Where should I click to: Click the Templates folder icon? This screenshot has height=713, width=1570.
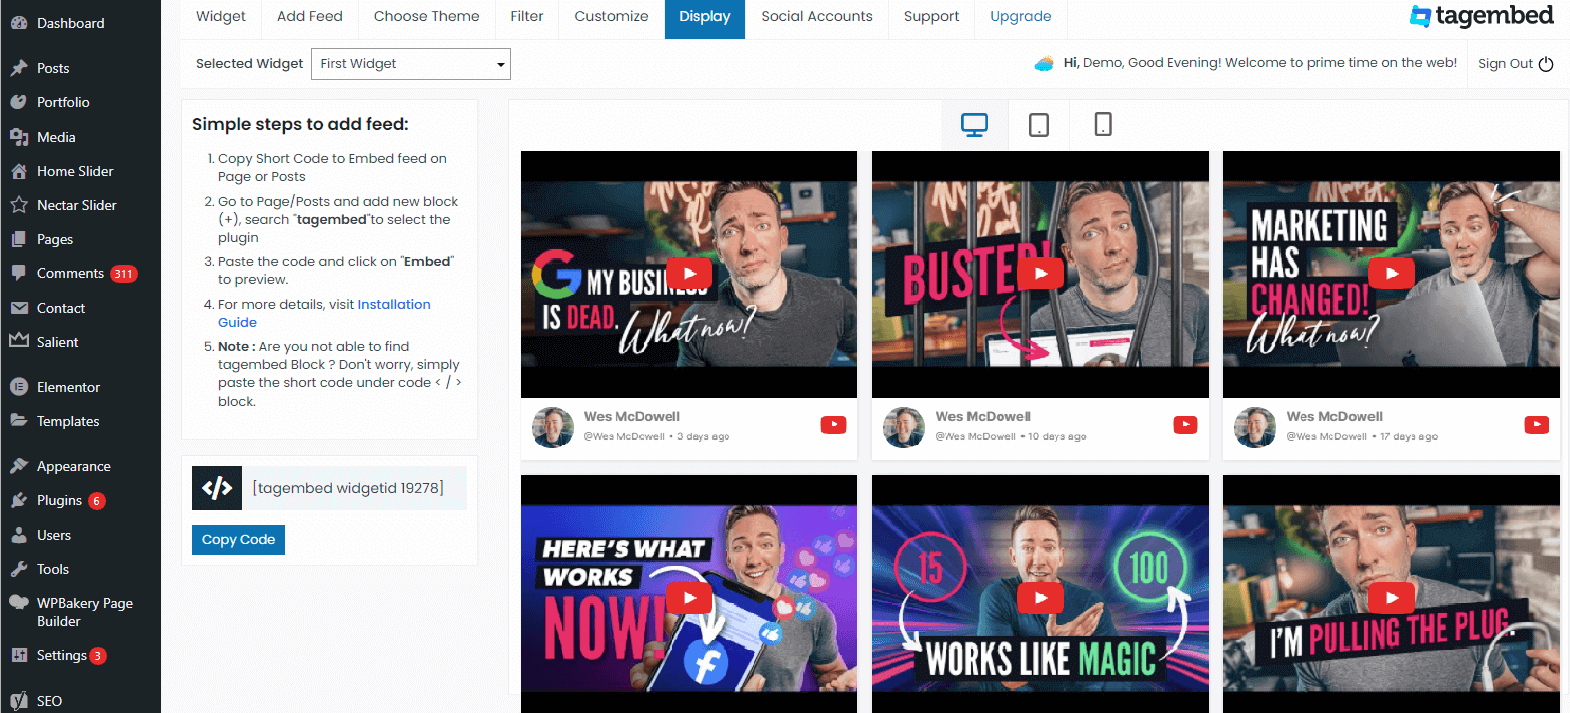[x=19, y=421]
